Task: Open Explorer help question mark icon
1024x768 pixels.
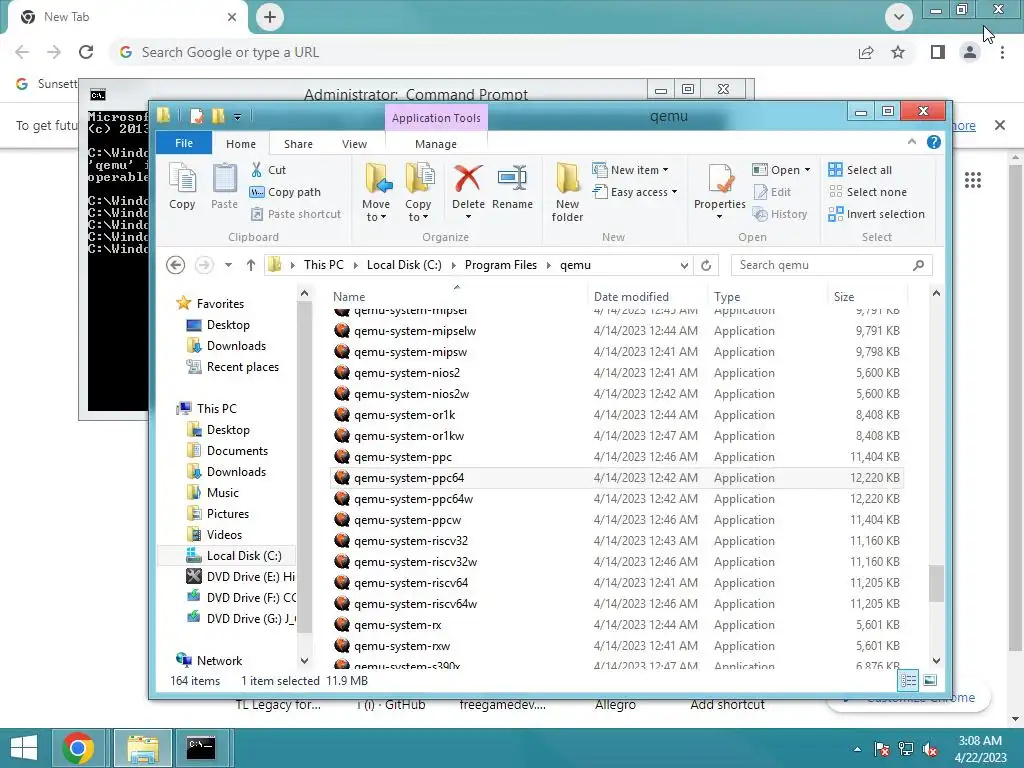Action: point(934,142)
